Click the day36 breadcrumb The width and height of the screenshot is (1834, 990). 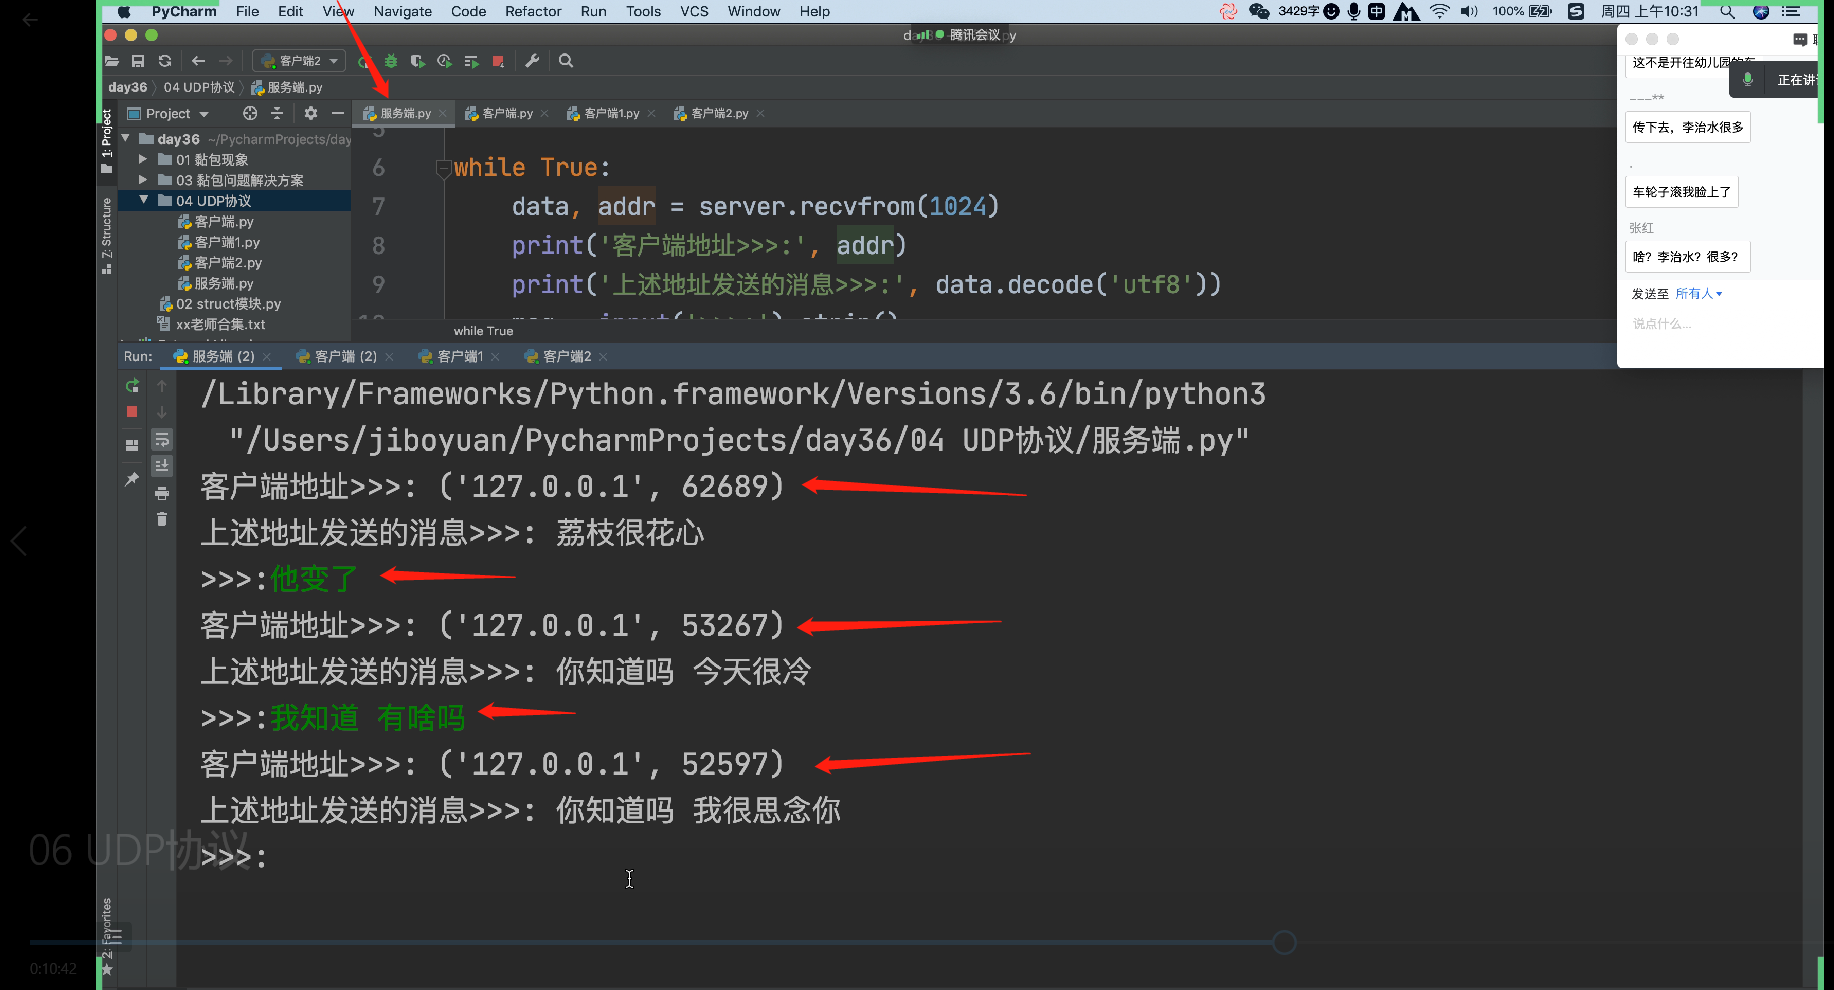click(127, 87)
